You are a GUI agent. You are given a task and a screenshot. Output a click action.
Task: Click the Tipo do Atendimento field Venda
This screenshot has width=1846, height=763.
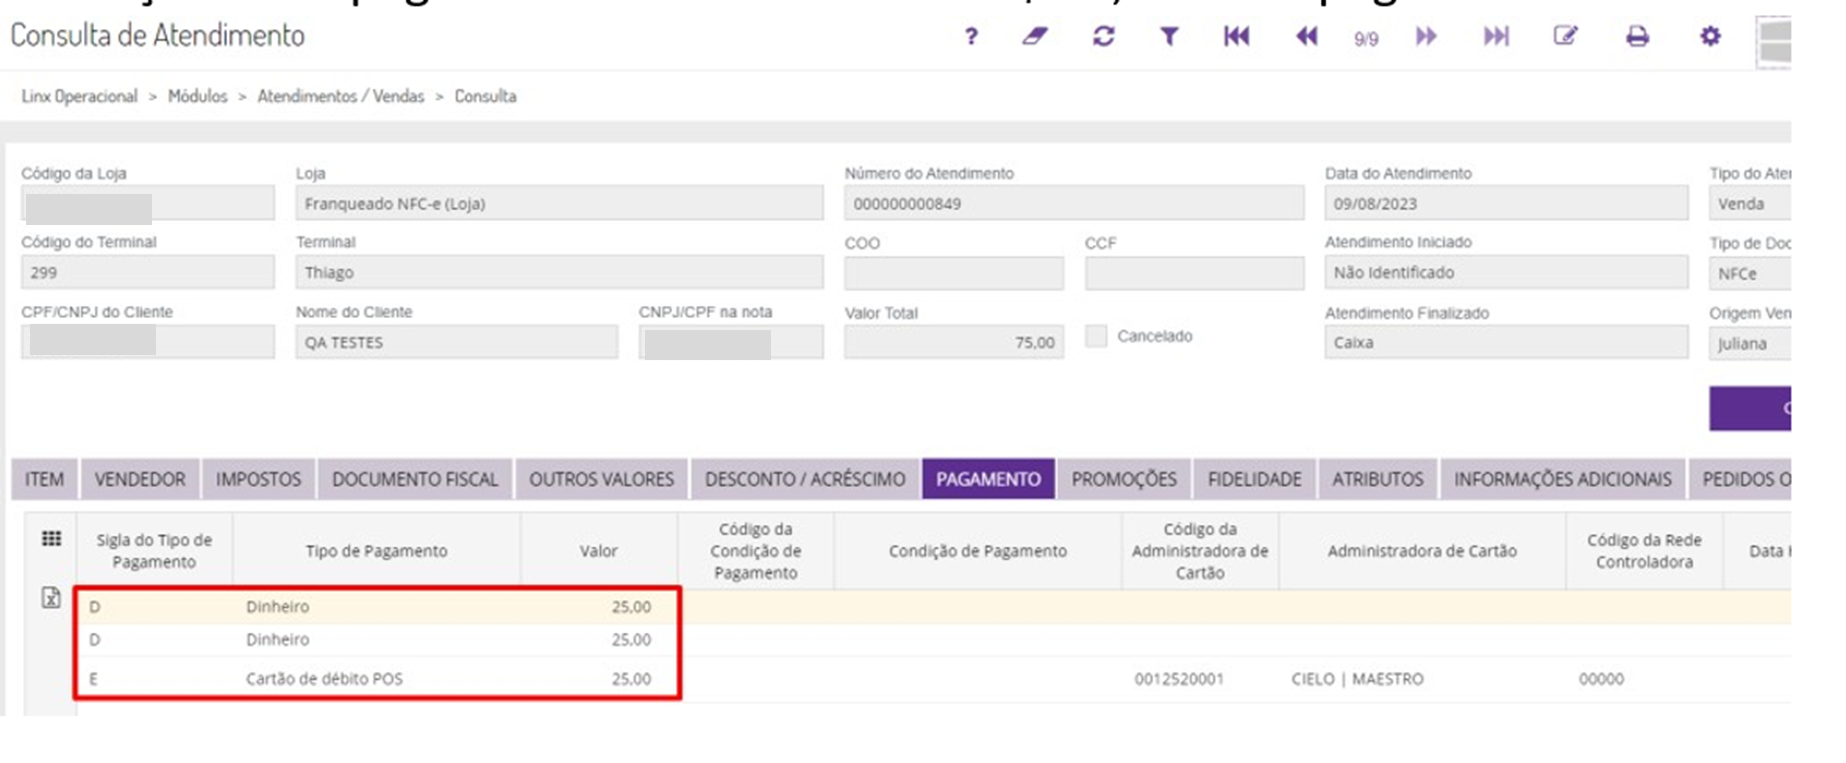[1749, 203]
